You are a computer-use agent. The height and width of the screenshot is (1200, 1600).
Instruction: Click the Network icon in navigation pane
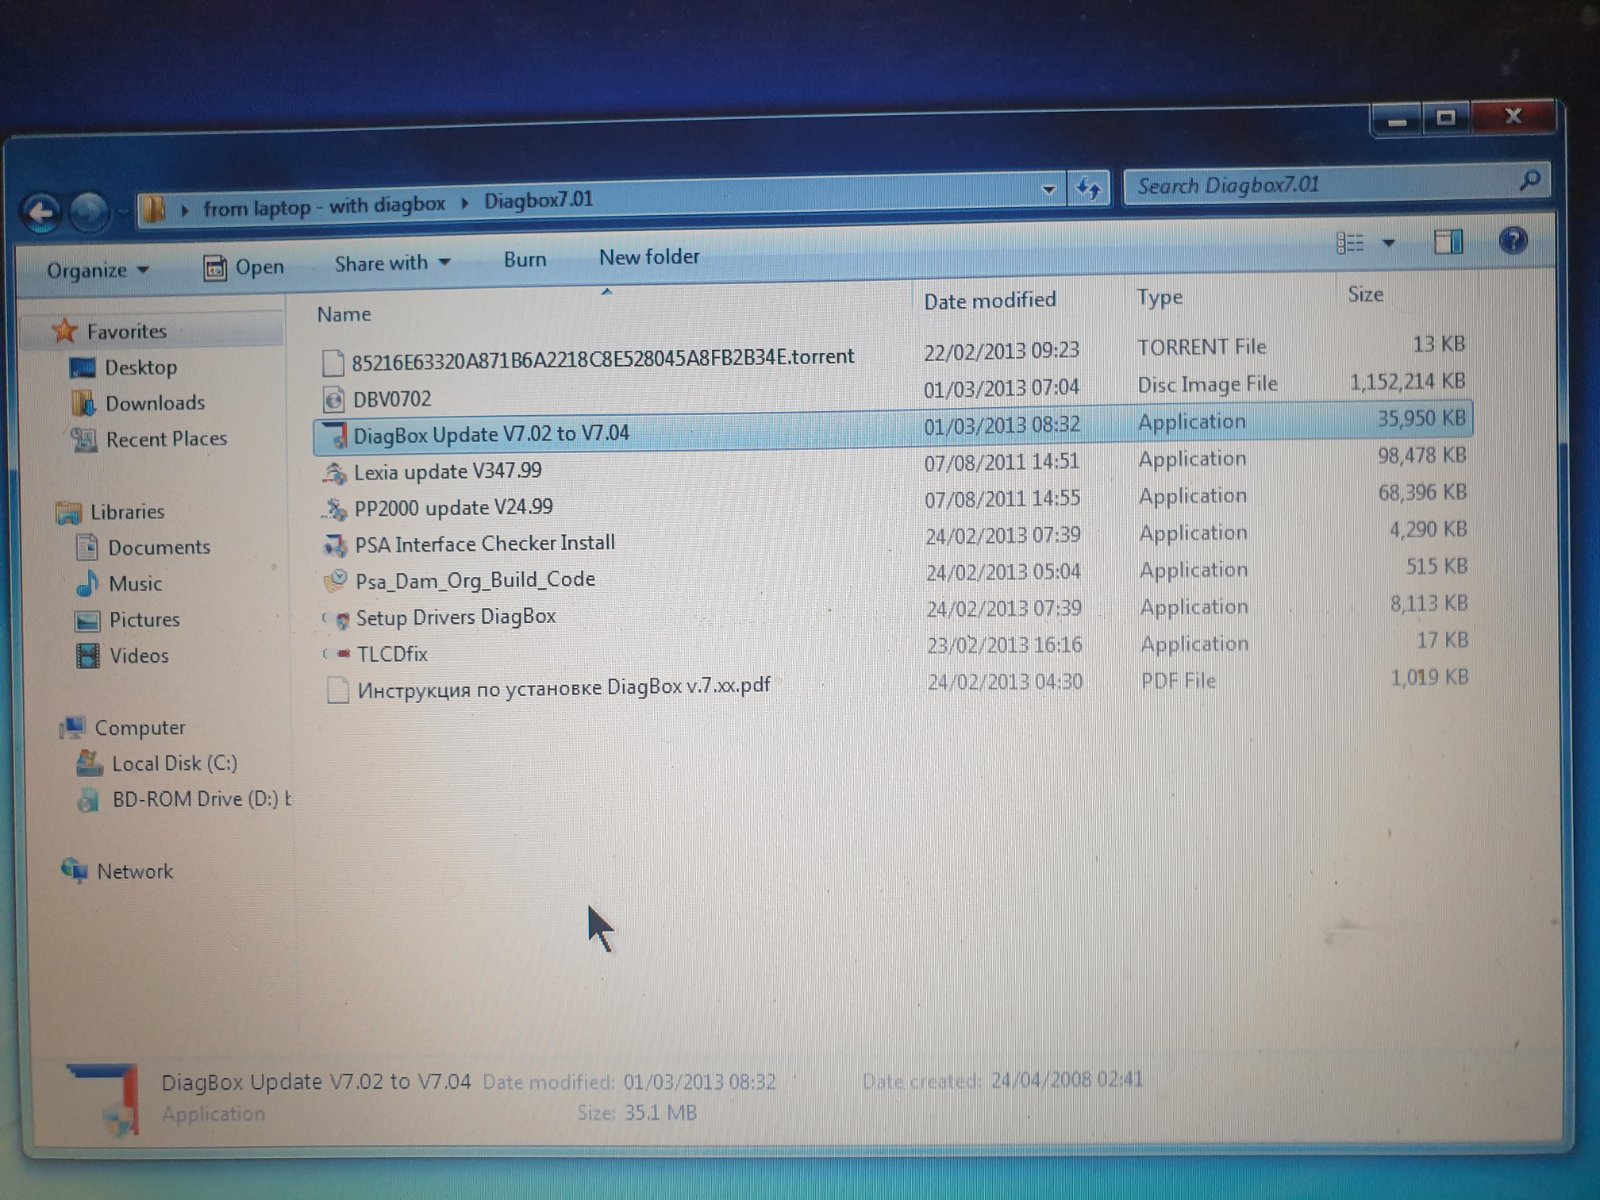pyautogui.click(x=75, y=870)
